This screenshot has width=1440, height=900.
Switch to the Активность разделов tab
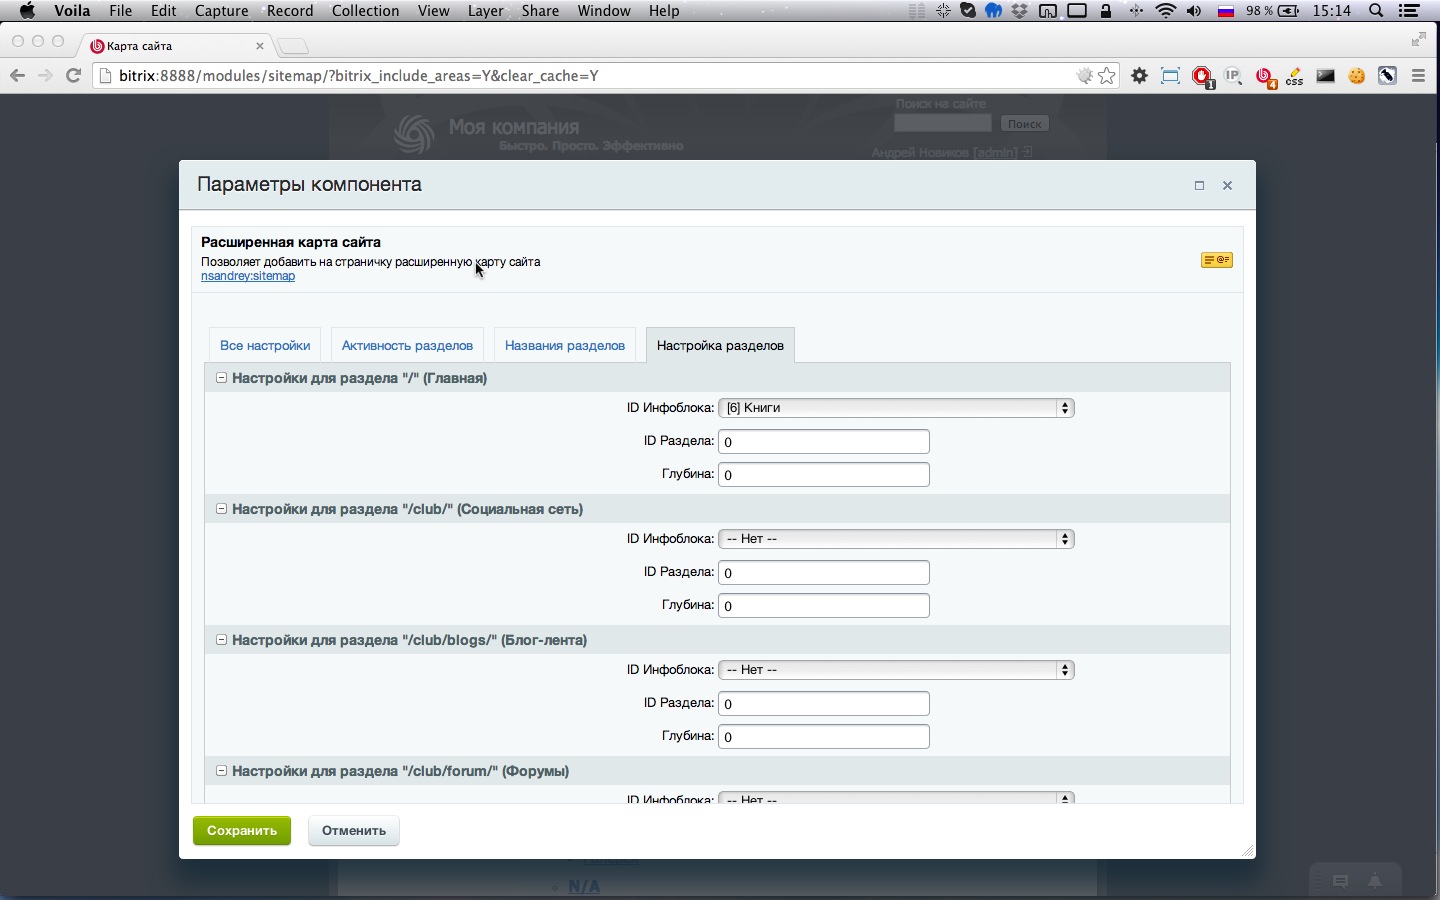coord(407,346)
